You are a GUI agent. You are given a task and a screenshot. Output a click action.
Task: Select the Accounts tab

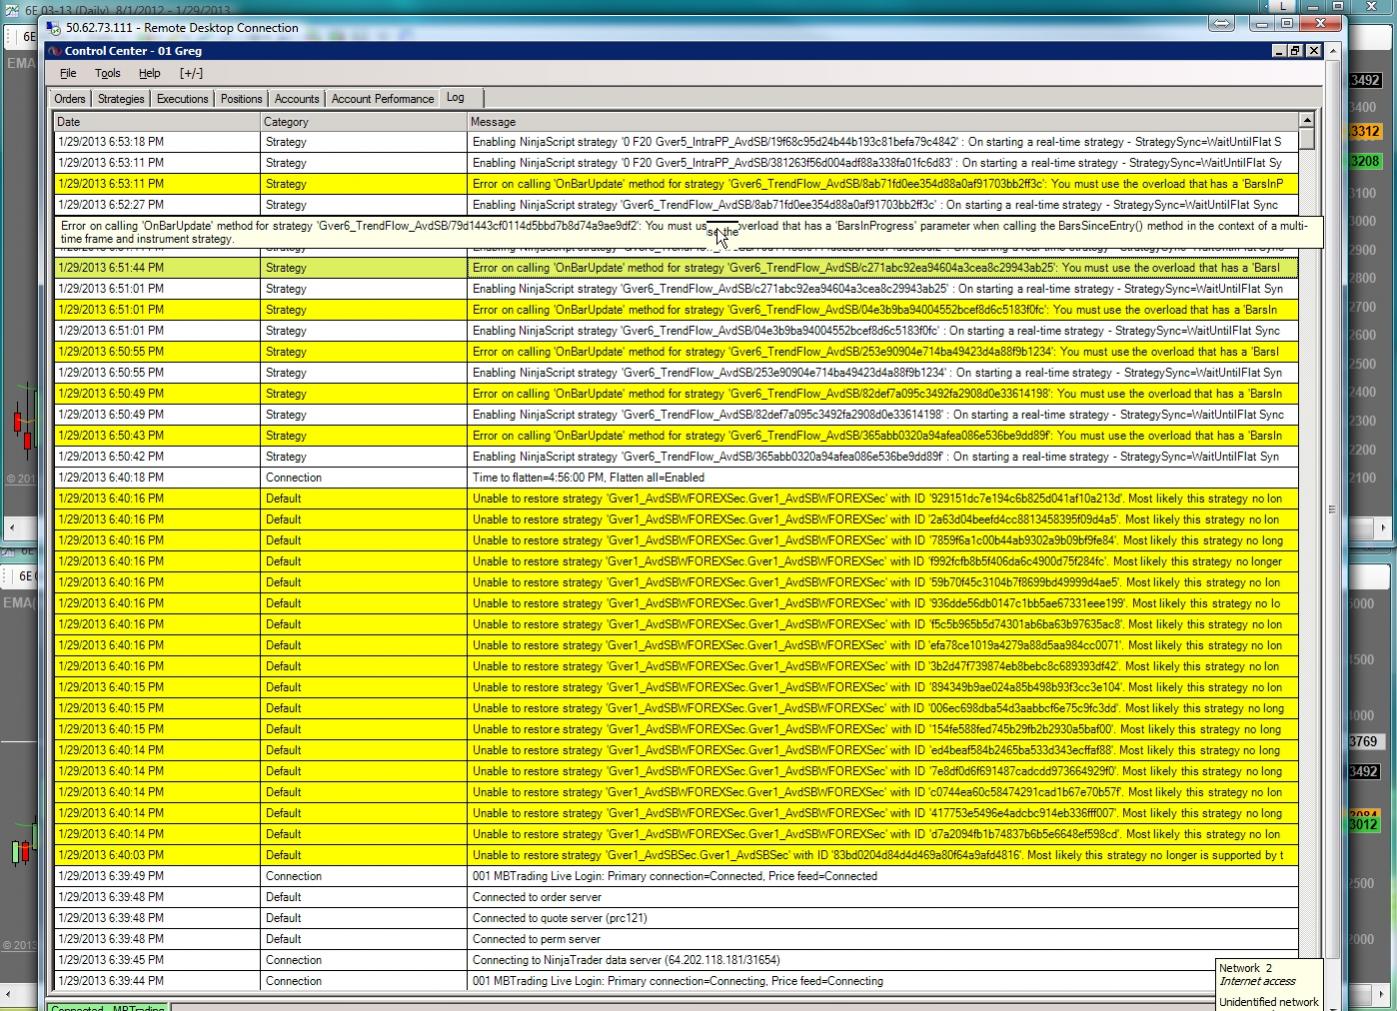297,99
